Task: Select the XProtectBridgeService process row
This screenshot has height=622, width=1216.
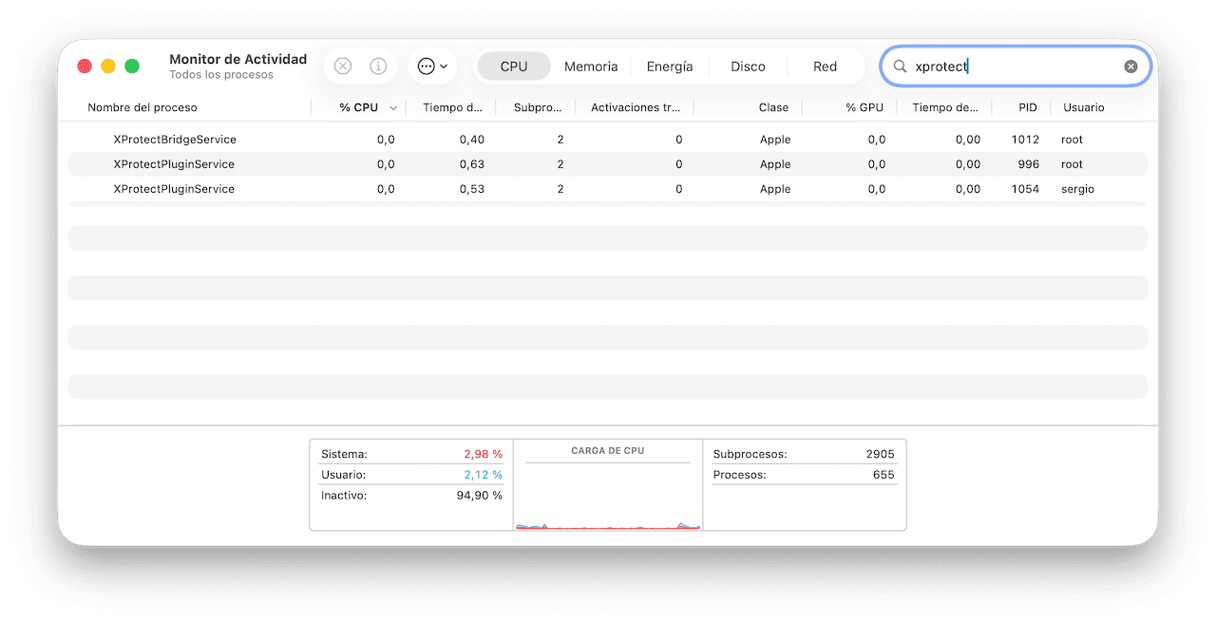Action: click(x=175, y=139)
